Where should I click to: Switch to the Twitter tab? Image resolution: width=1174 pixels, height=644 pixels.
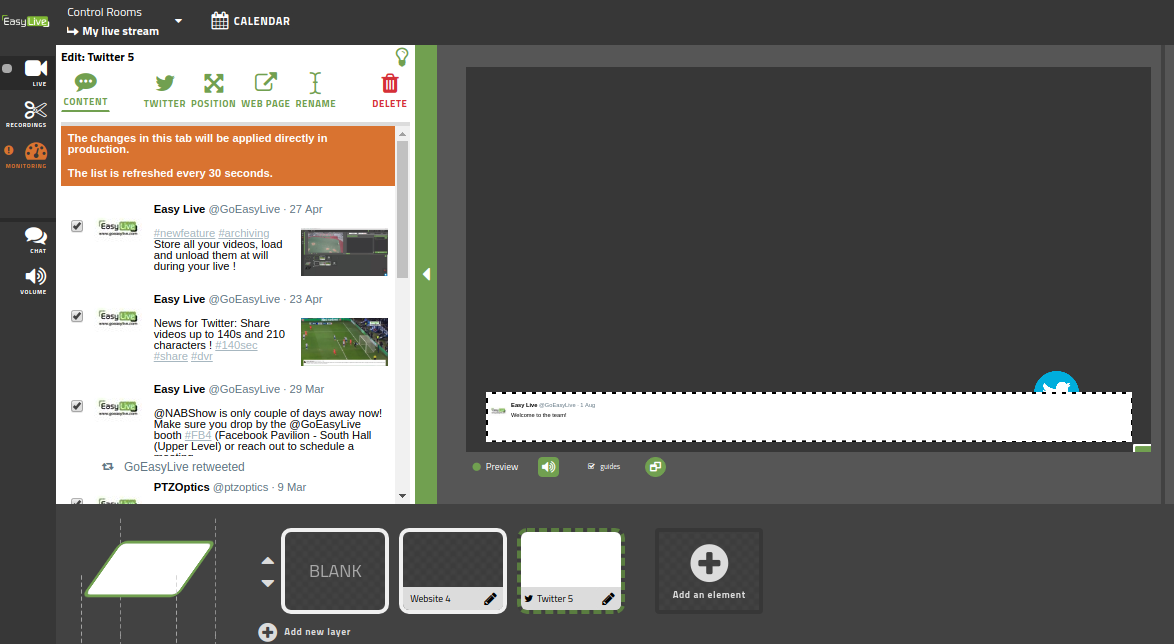[x=165, y=91]
